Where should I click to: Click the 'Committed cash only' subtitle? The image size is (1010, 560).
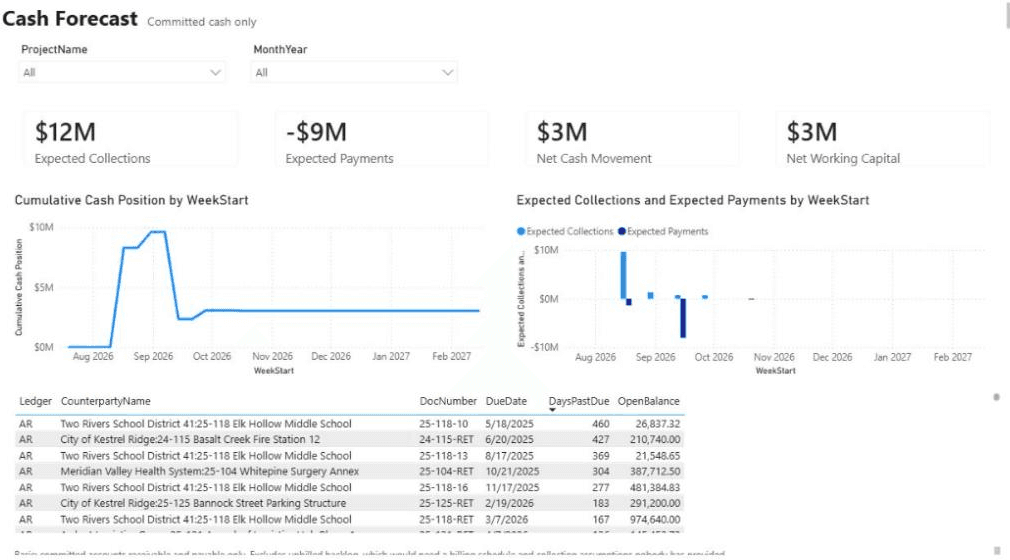click(202, 22)
